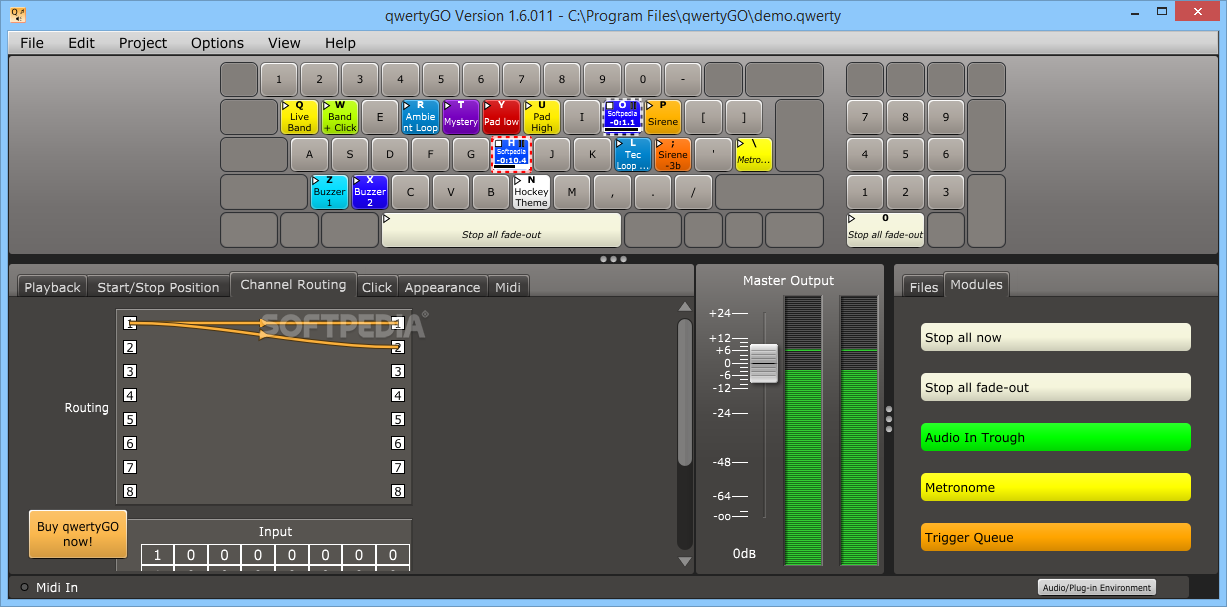Click spacebar Stop all fade-out key

point(501,230)
